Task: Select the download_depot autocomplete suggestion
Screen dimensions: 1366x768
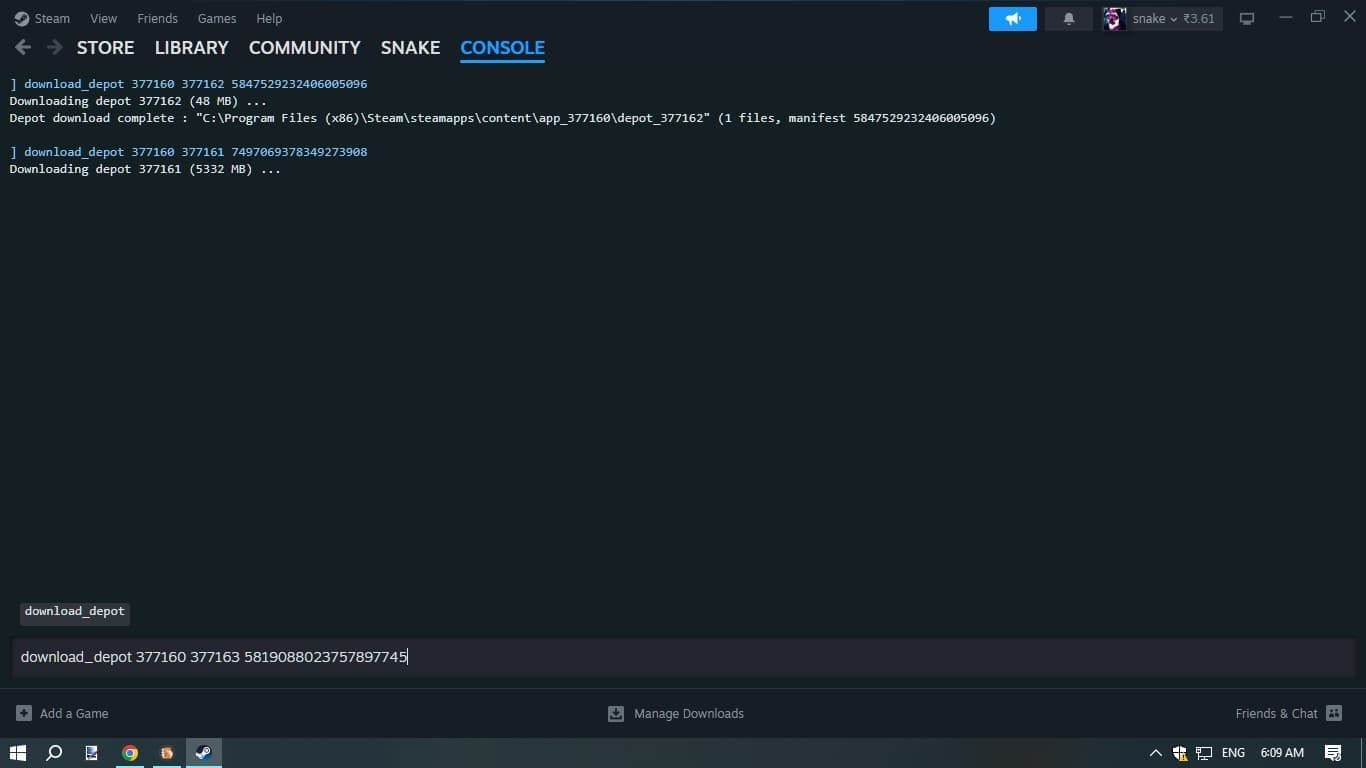Action: pyautogui.click(x=75, y=611)
